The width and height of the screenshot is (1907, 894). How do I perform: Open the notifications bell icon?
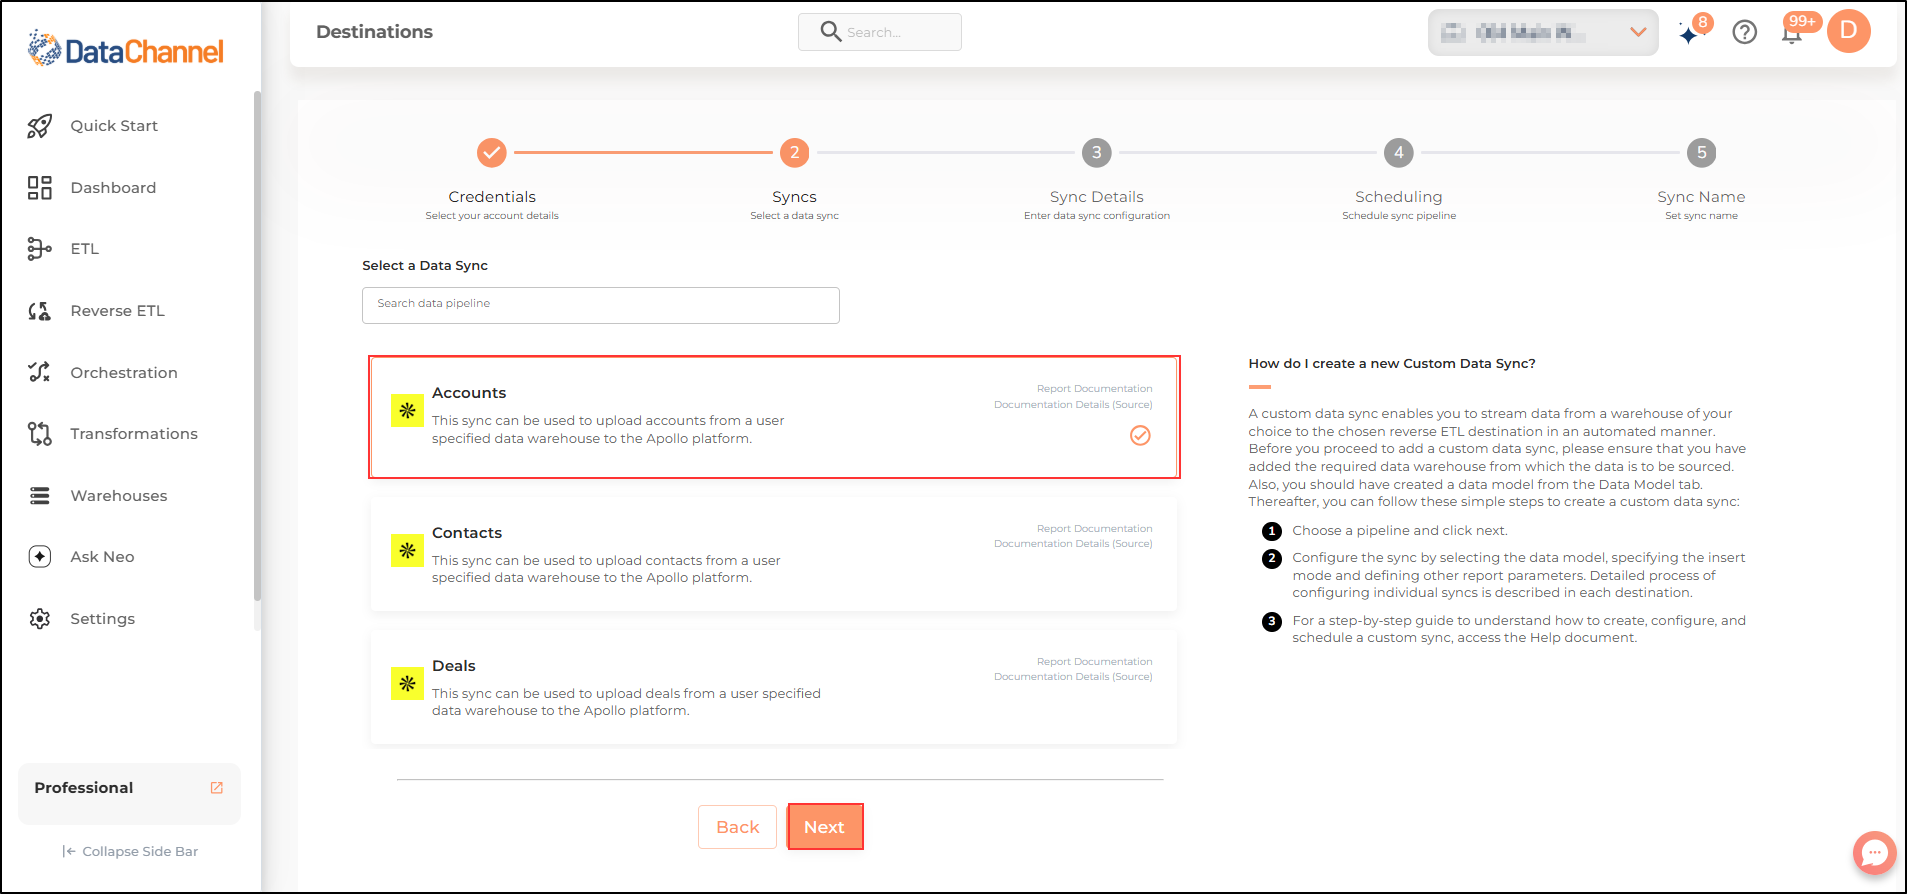pos(1792,32)
